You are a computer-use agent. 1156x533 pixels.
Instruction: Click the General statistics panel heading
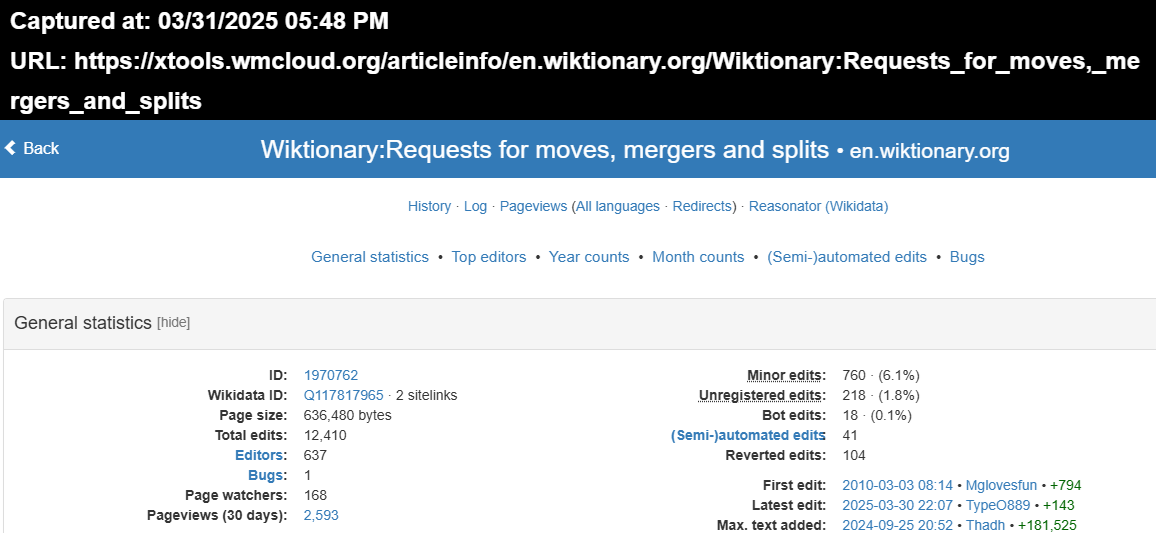coord(83,323)
